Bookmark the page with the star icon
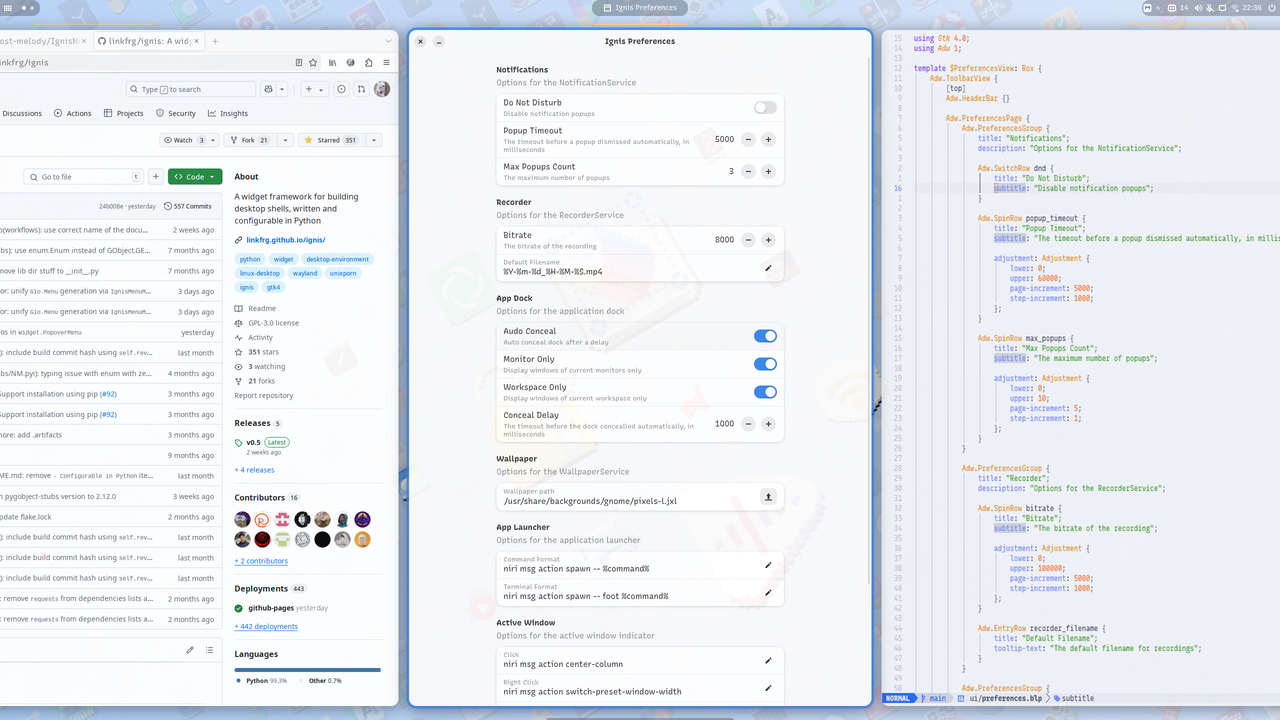Viewport: 1280px width, 720px height. [313, 62]
